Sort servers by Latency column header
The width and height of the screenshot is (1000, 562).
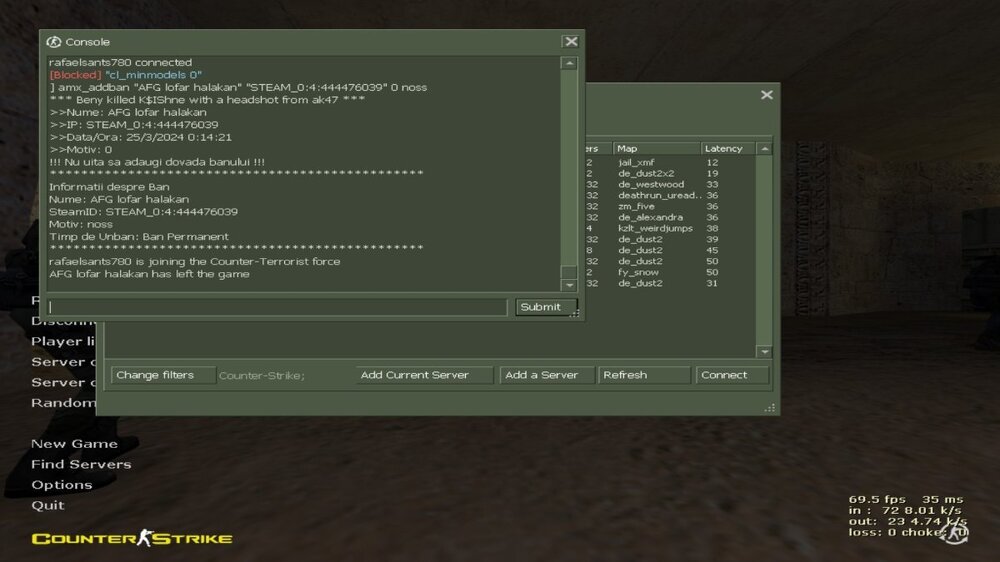click(x=728, y=149)
